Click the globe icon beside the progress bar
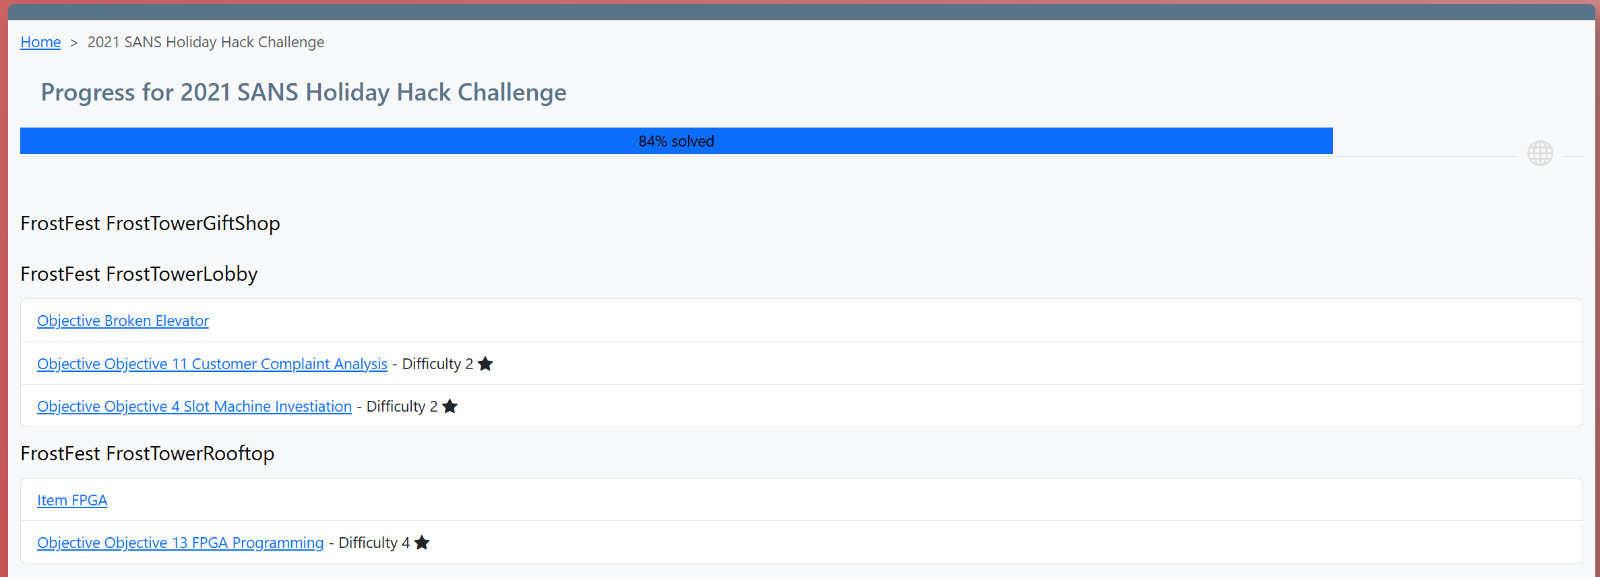This screenshot has height=577, width=1600. pyautogui.click(x=1540, y=153)
